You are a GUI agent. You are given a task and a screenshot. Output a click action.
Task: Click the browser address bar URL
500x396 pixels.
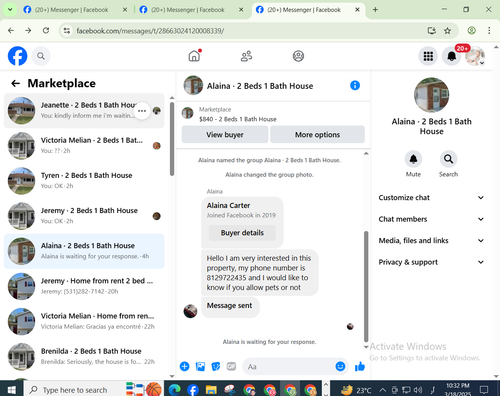150,31
